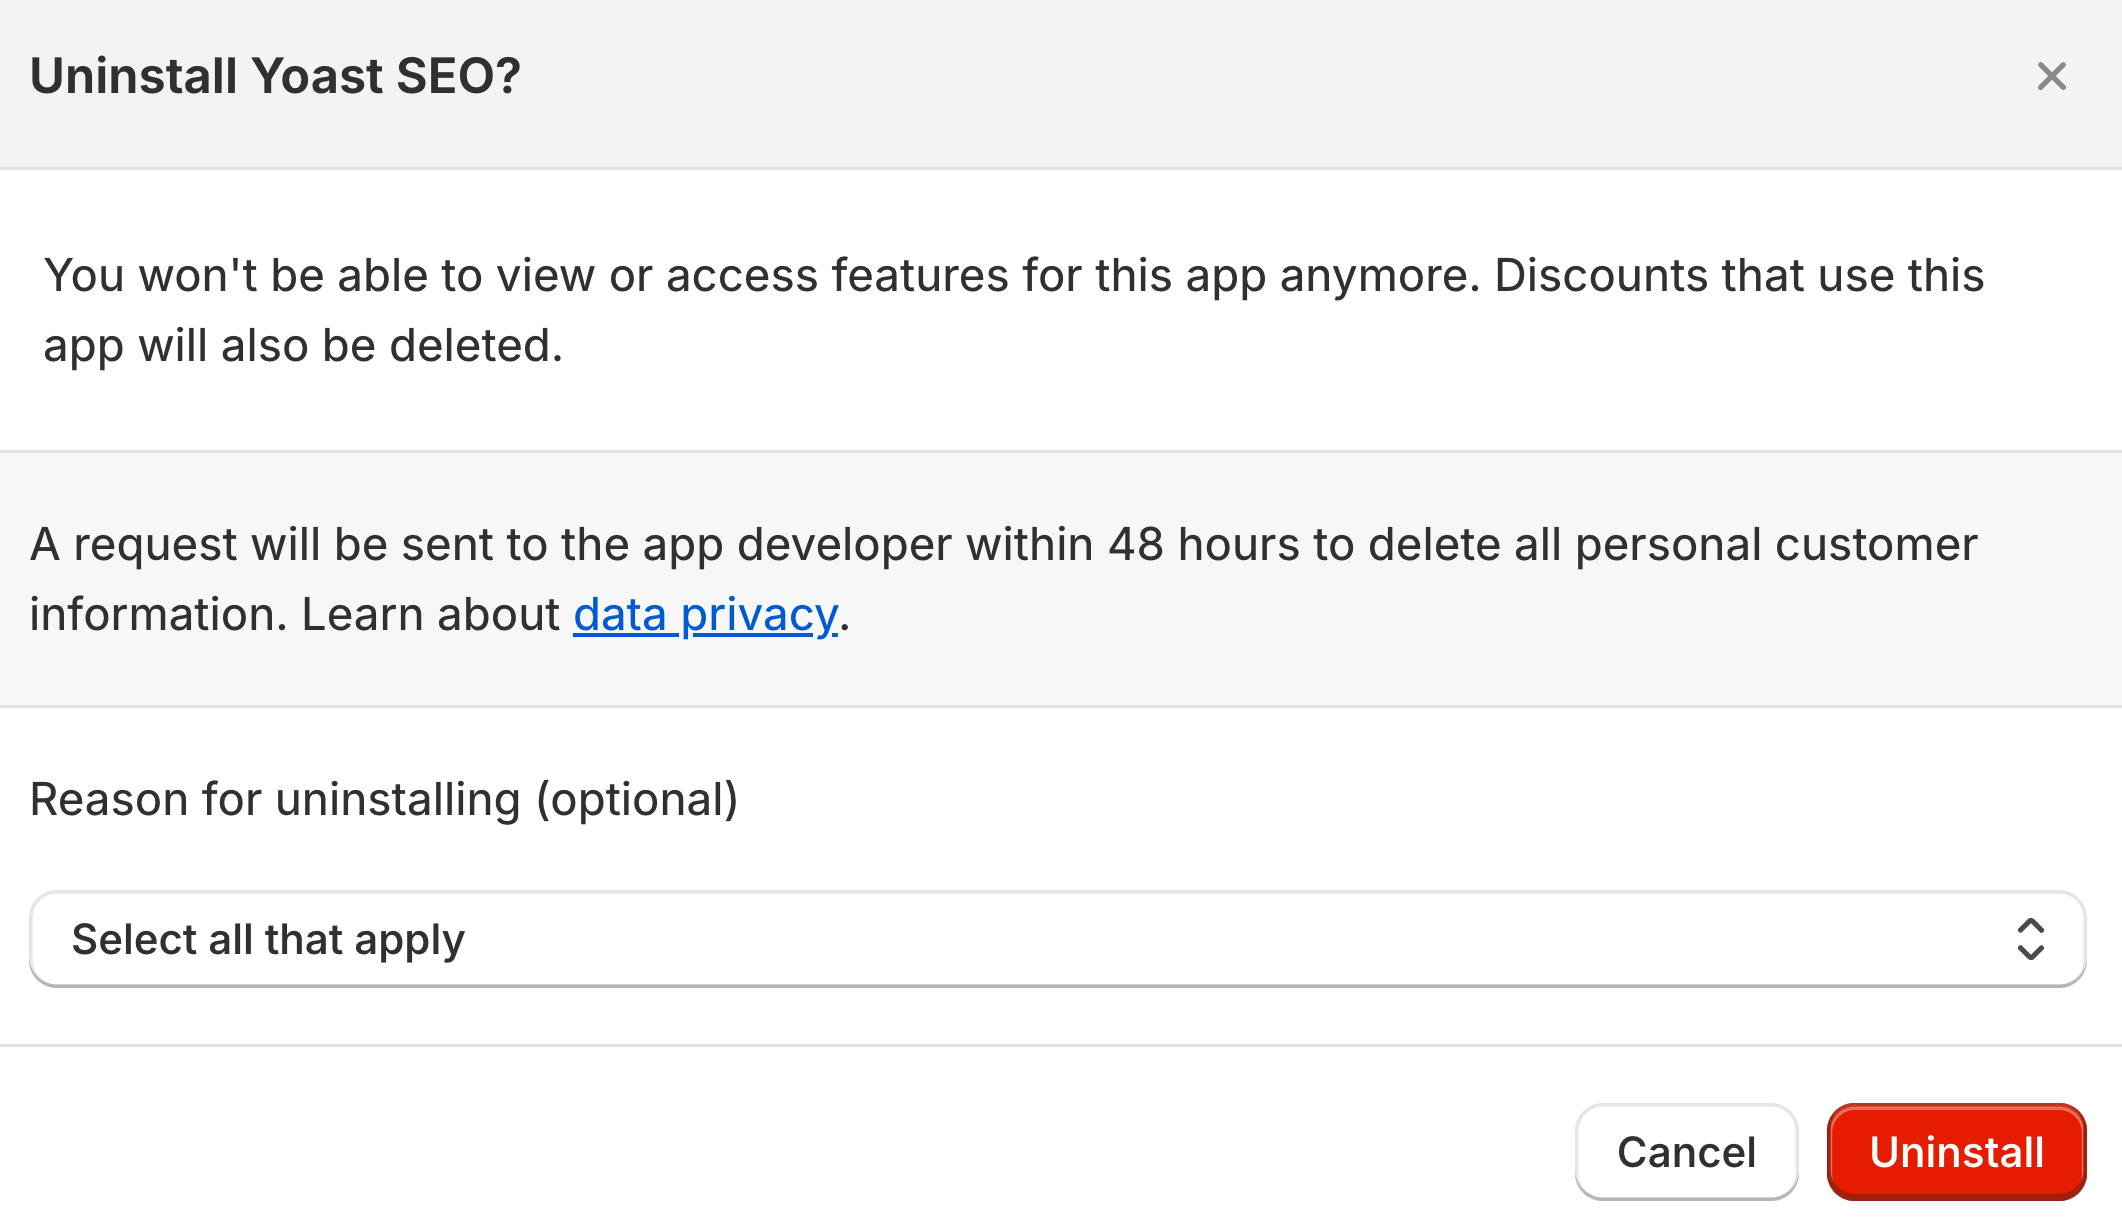Click the app access warning paragraph
This screenshot has width=2122, height=1224.
[x=1013, y=310]
